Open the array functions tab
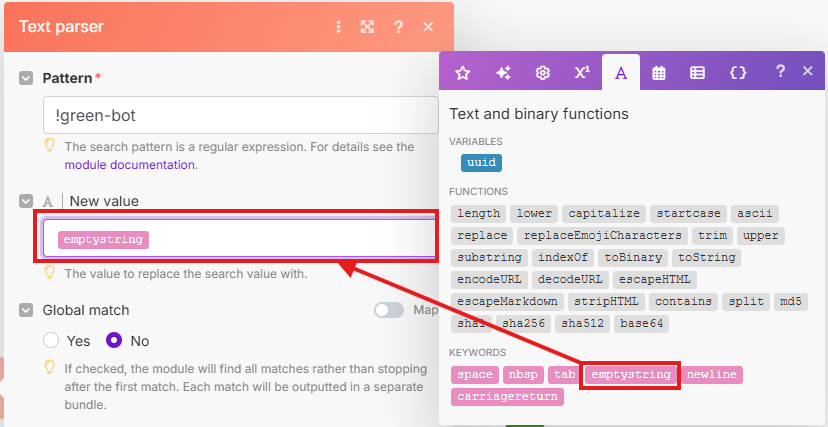The image size is (828, 427). (x=698, y=73)
